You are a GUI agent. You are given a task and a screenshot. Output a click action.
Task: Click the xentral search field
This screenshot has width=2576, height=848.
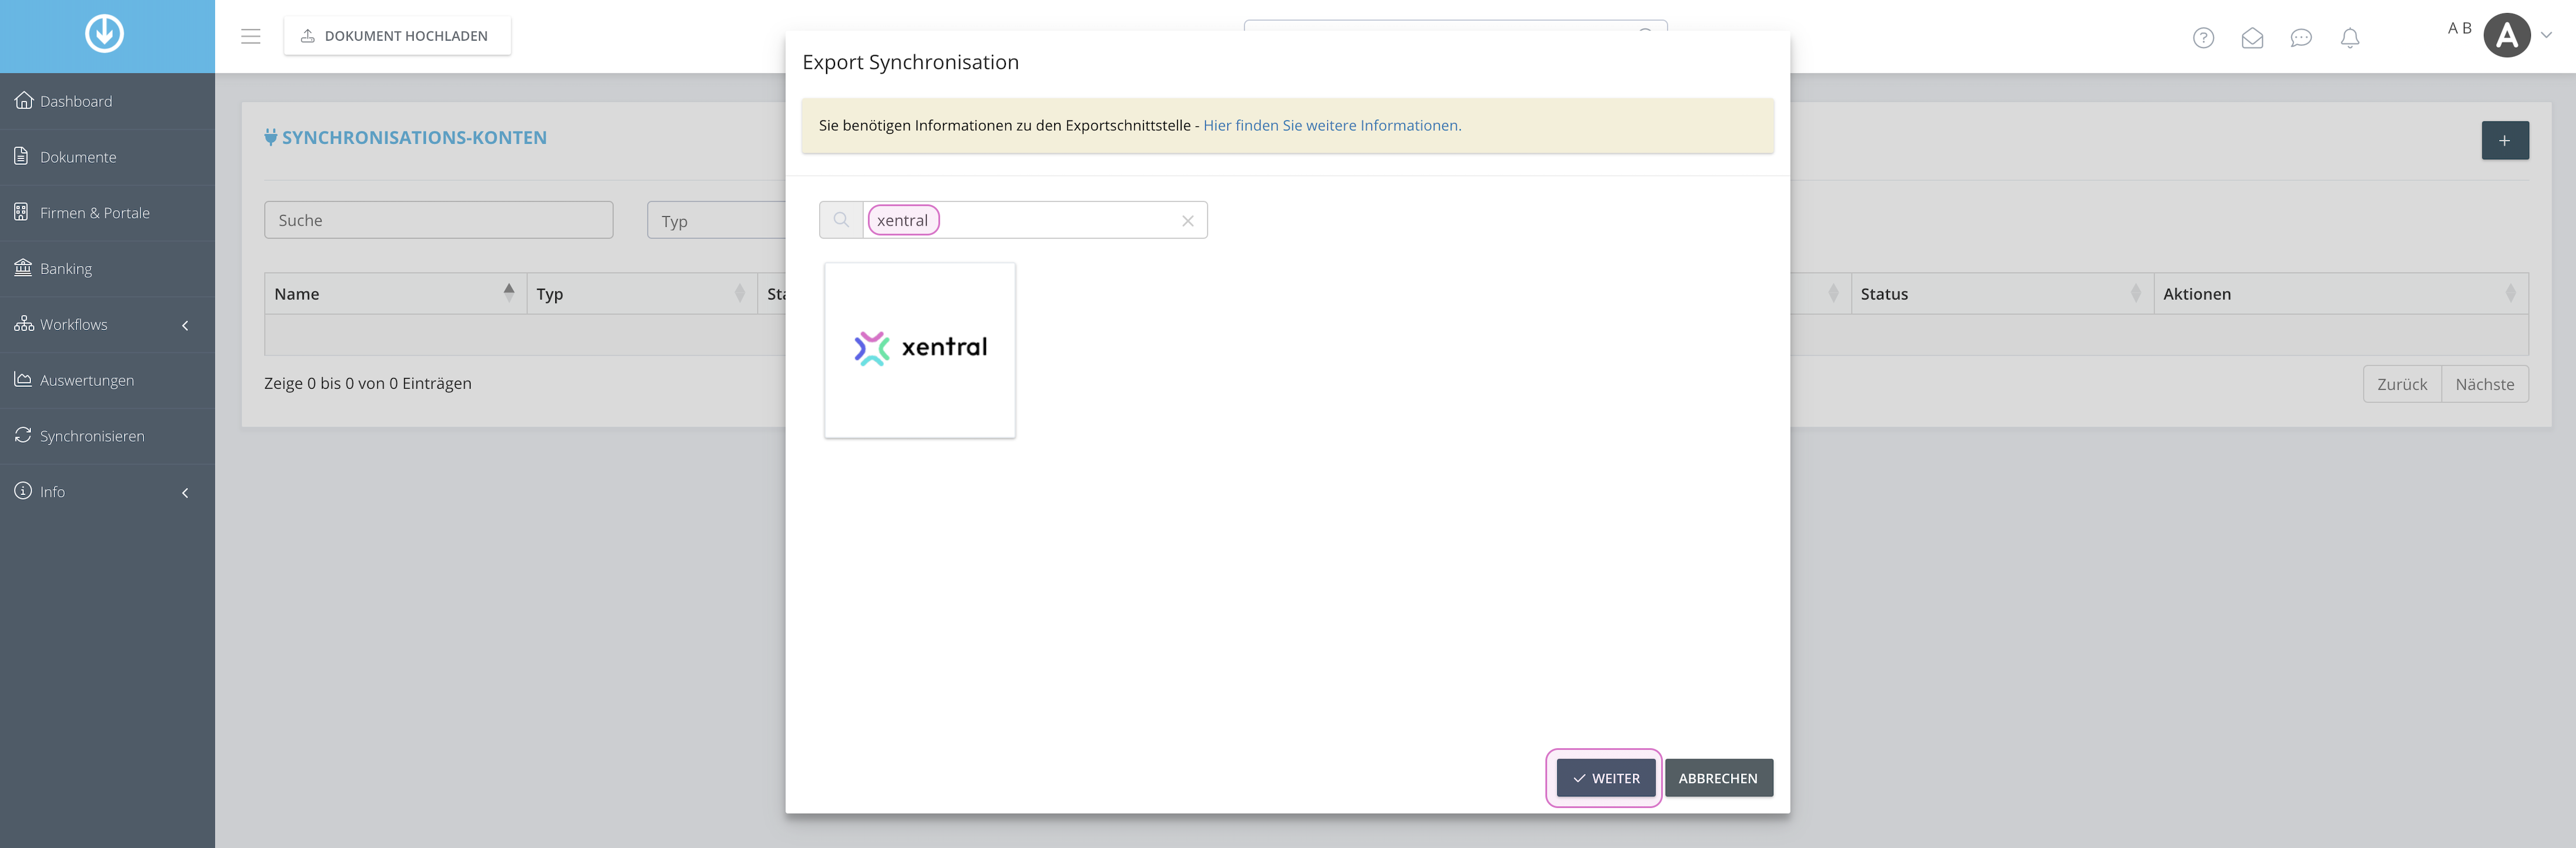point(1035,220)
